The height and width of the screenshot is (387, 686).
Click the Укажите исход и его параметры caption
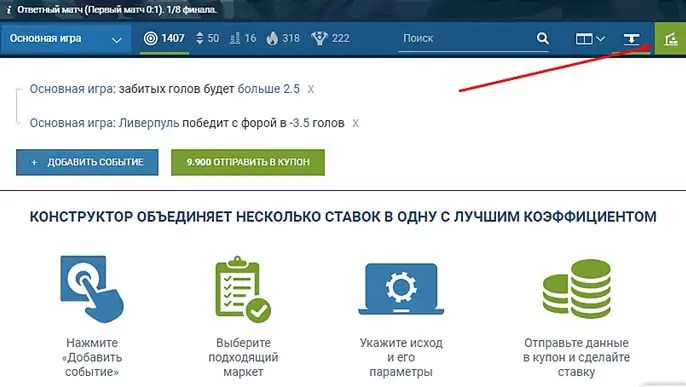[401, 357]
